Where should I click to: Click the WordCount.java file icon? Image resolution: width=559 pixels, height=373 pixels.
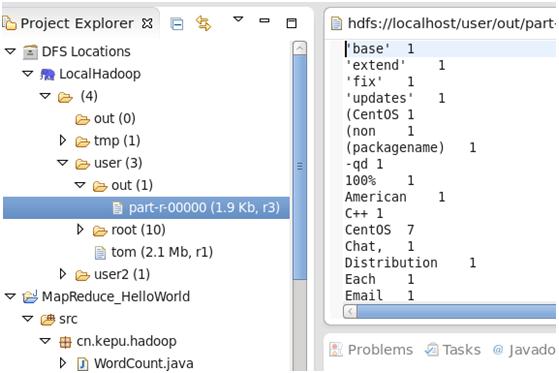(x=83, y=364)
